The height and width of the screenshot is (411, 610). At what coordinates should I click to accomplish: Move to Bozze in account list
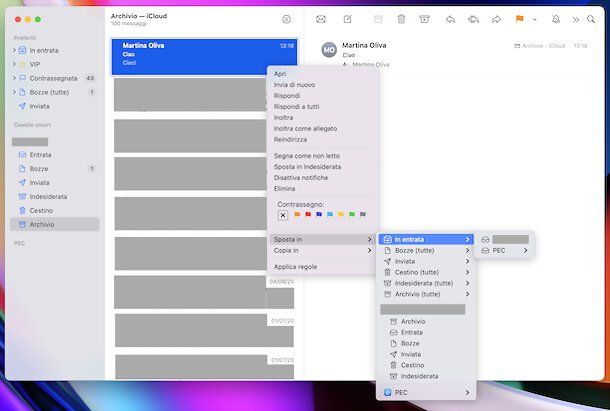tap(426, 343)
